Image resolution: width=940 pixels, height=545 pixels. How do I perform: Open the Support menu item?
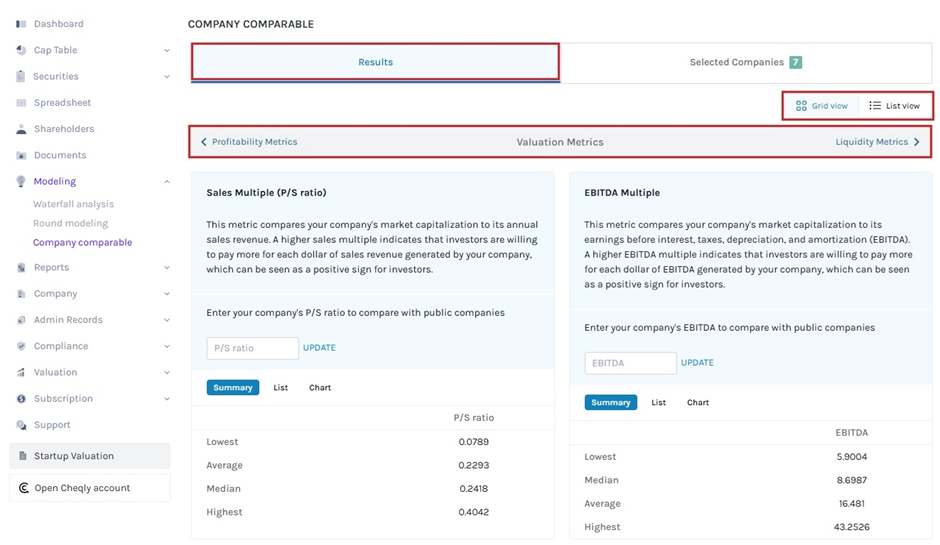tap(52, 425)
